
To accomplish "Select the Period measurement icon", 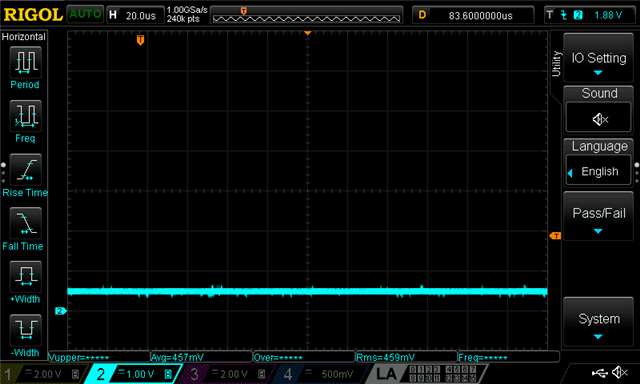I will [x=26, y=62].
